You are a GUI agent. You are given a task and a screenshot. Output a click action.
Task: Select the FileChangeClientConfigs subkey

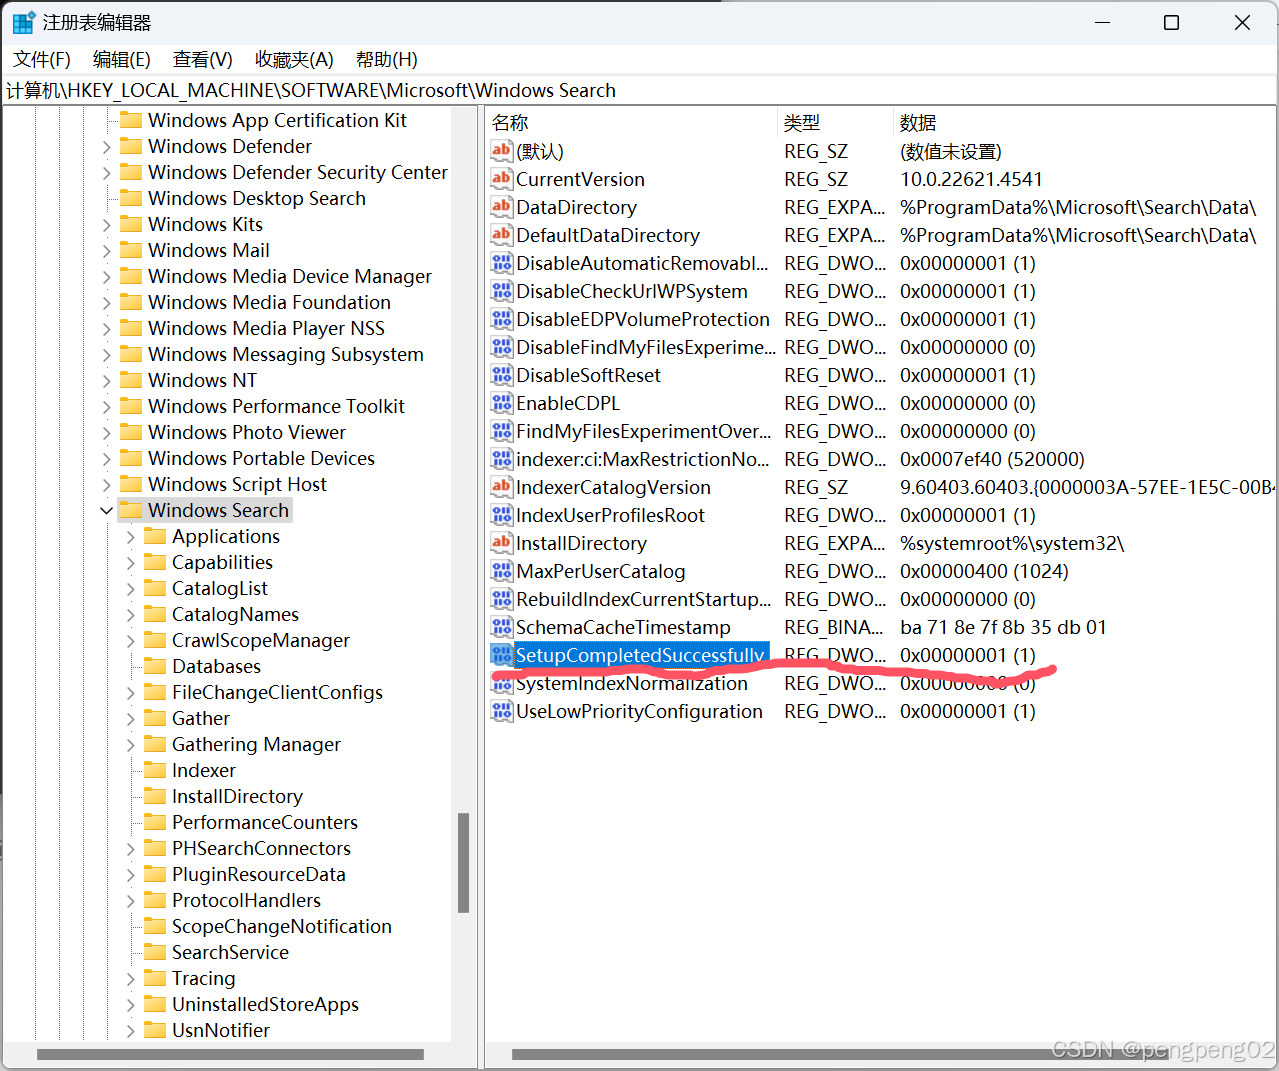click(277, 692)
